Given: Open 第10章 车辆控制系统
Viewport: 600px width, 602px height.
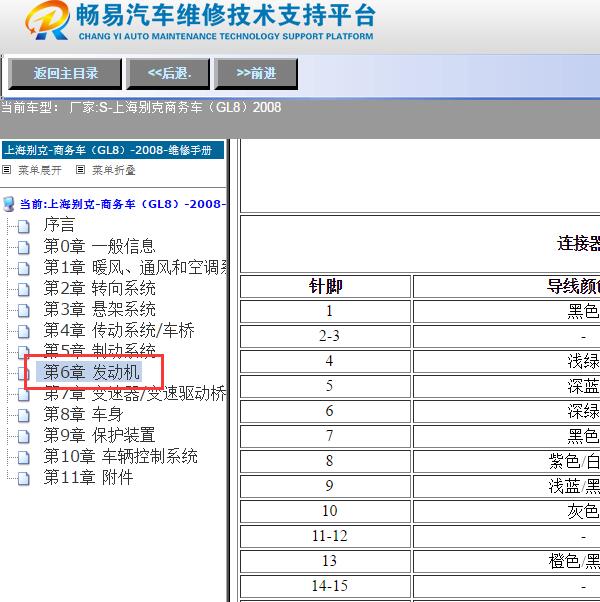Looking at the screenshot, I should coord(120,456).
